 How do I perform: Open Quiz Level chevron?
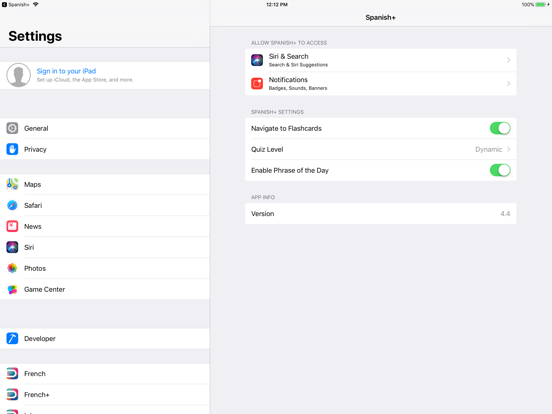pyautogui.click(x=509, y=149)
